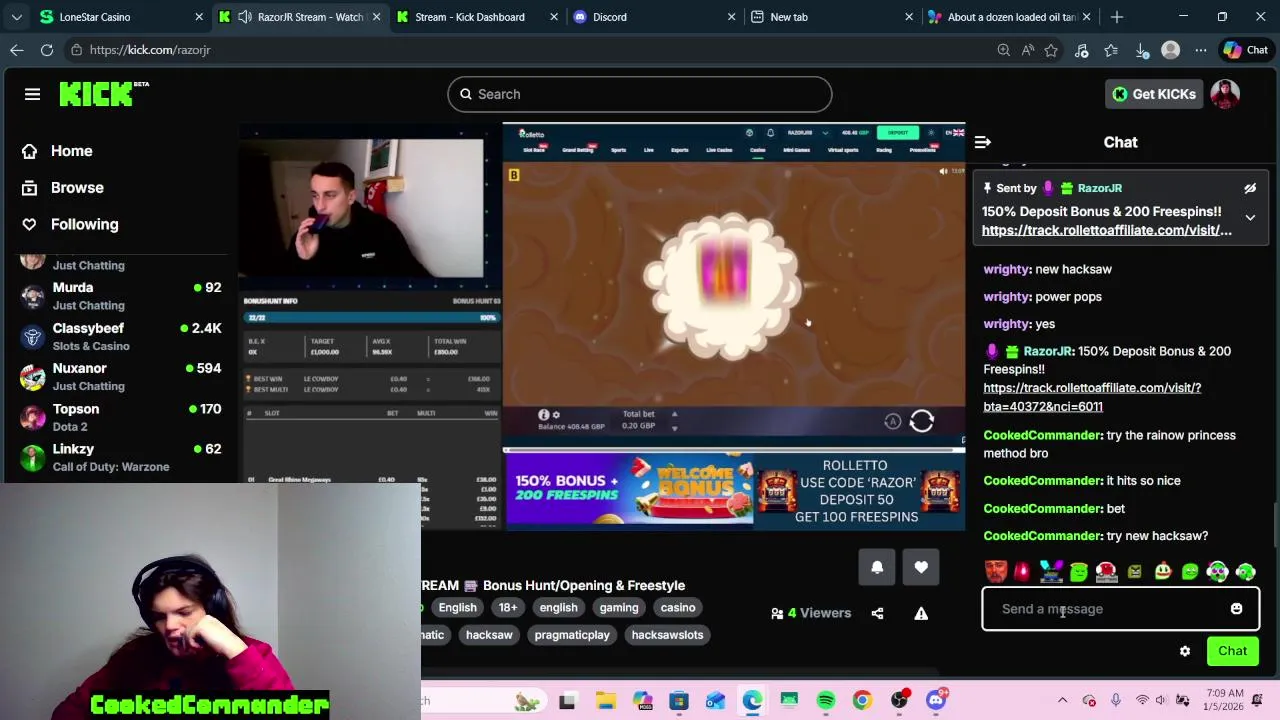Open browser zoom magnifier icon
Viewport: 1280px width, 720px height.
point(1003,50)
